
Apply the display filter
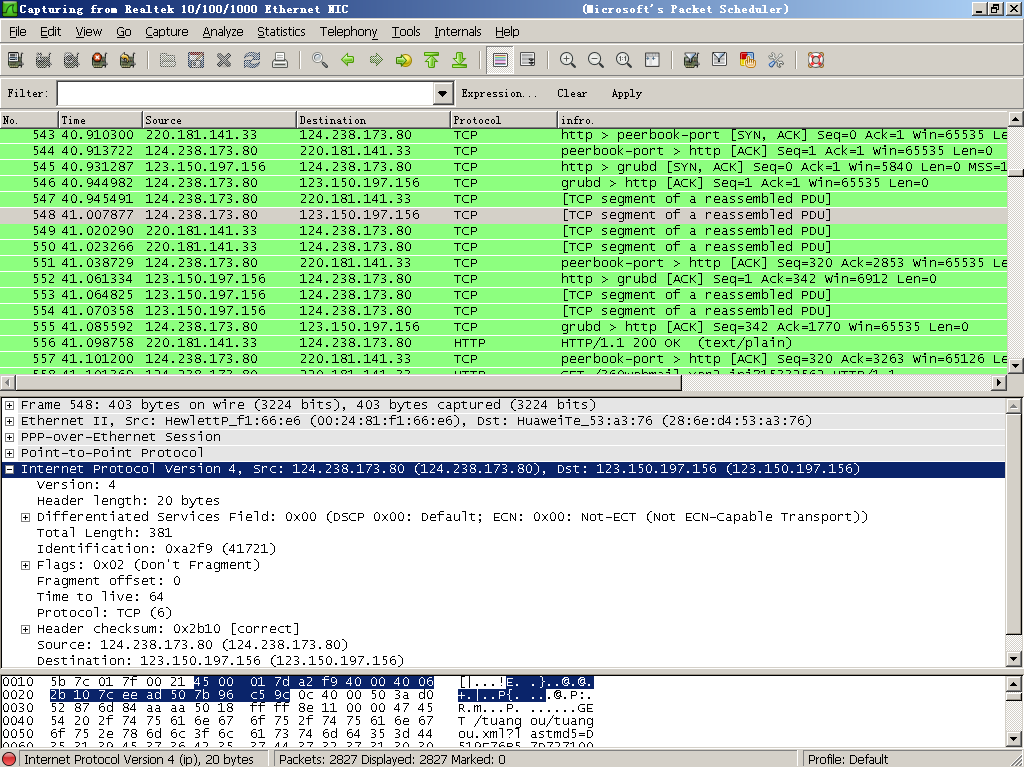tap(627, 93)
